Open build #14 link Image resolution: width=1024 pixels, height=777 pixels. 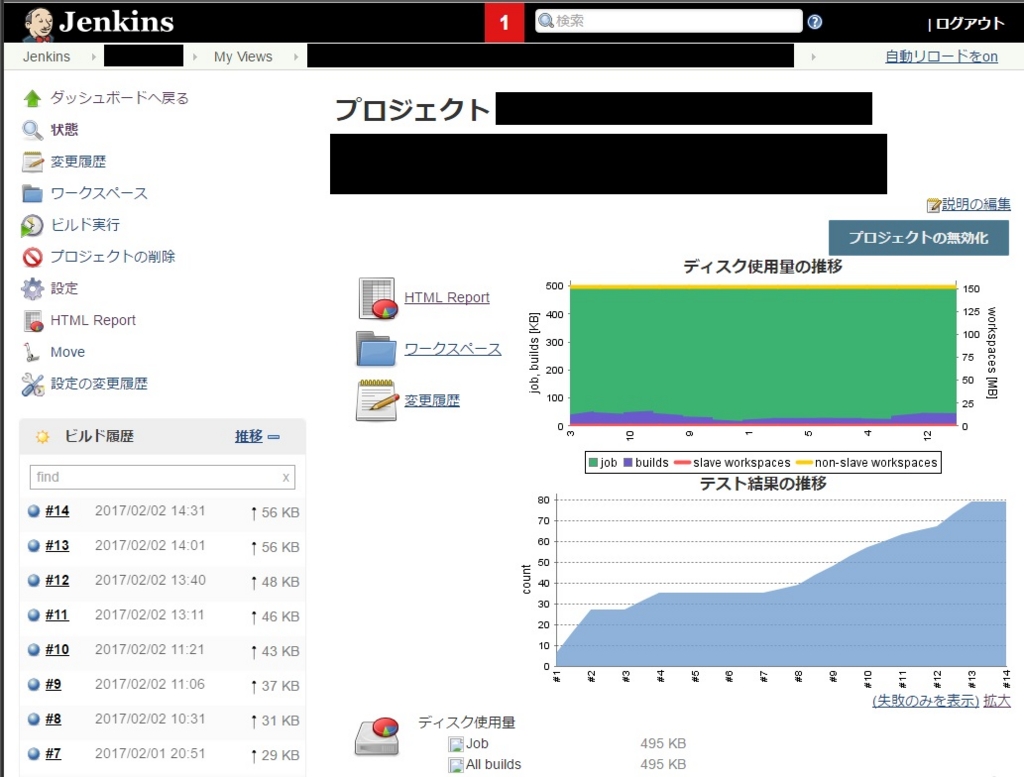(x=57, y=511)
